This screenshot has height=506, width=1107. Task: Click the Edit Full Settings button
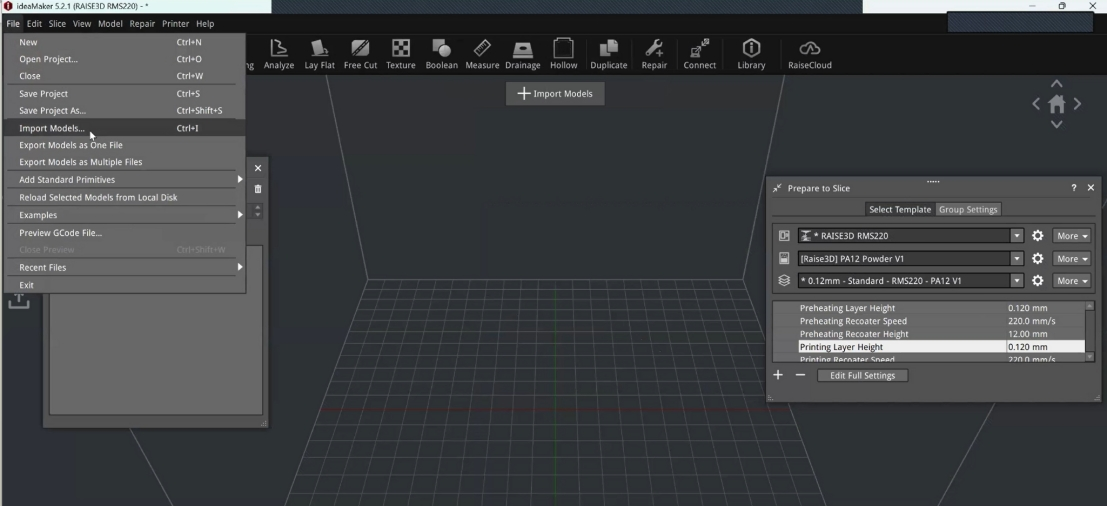(862, 375)
